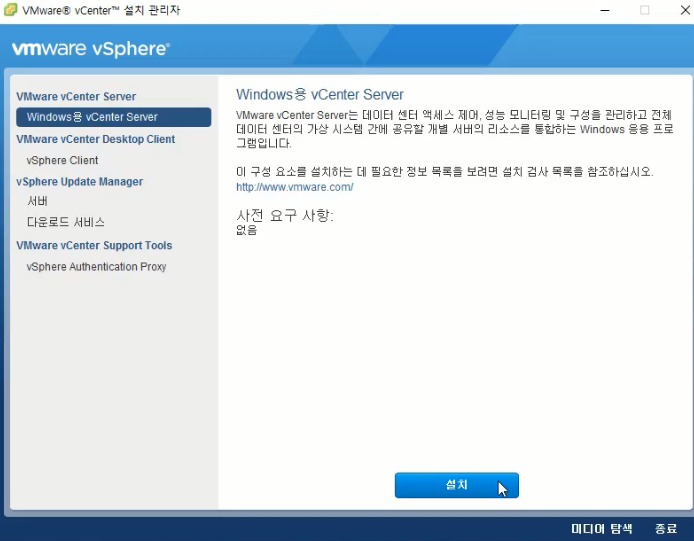This screenshot has height=541, width=694.
Task: Select vSphere Client in the sidebar
Action: point(62,160)
